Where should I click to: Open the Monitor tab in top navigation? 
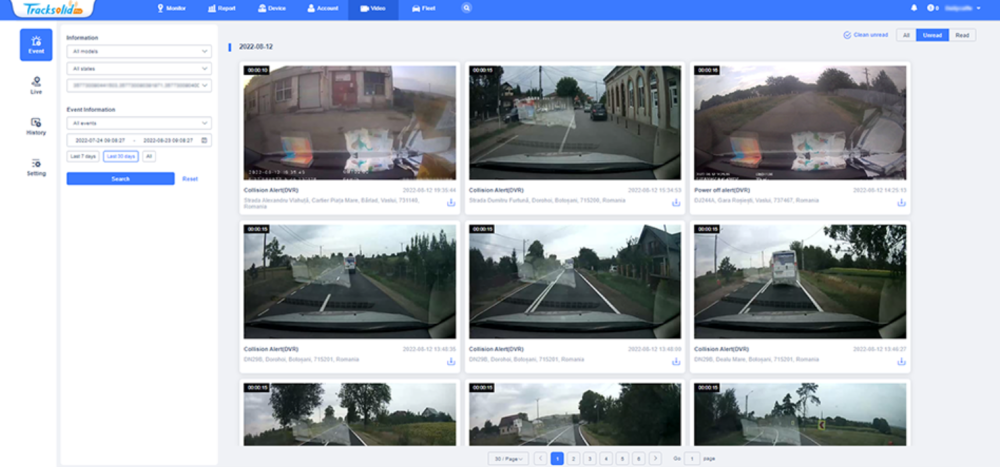pyautogui.click(x=171, y=8)
